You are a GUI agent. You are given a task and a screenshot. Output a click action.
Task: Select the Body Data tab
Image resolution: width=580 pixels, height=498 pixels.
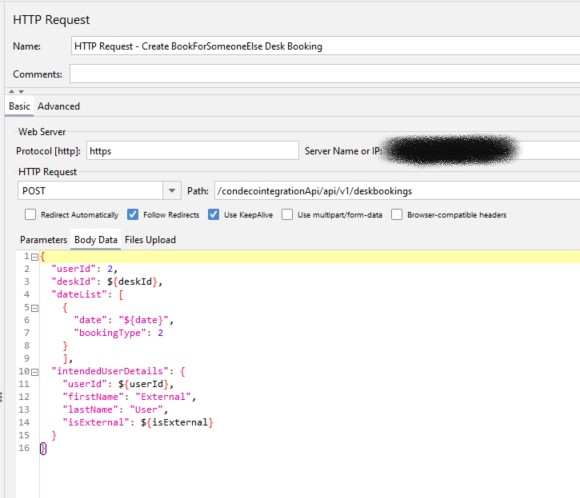(x=96, y=240)
